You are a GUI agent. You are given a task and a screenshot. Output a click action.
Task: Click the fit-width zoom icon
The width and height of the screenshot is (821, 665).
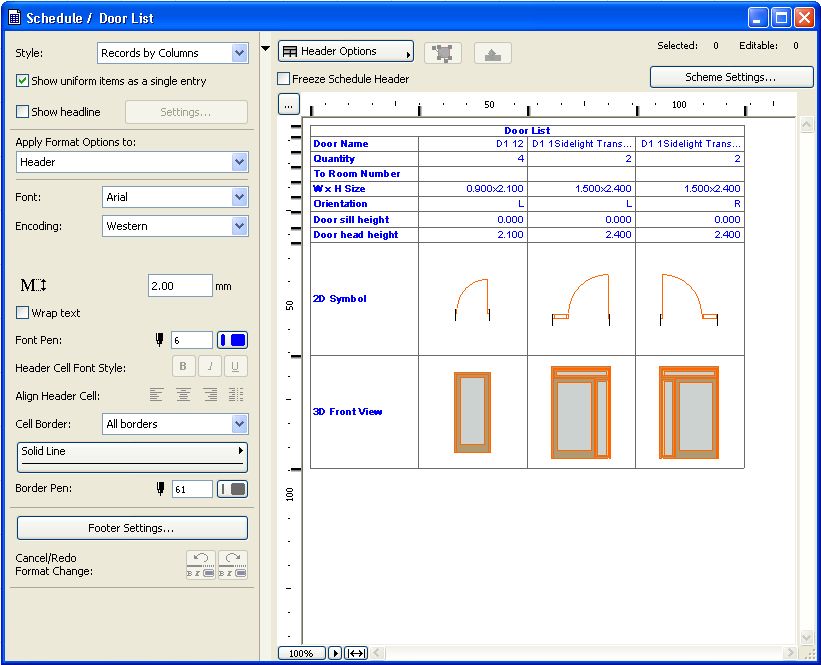click(356, 653)
